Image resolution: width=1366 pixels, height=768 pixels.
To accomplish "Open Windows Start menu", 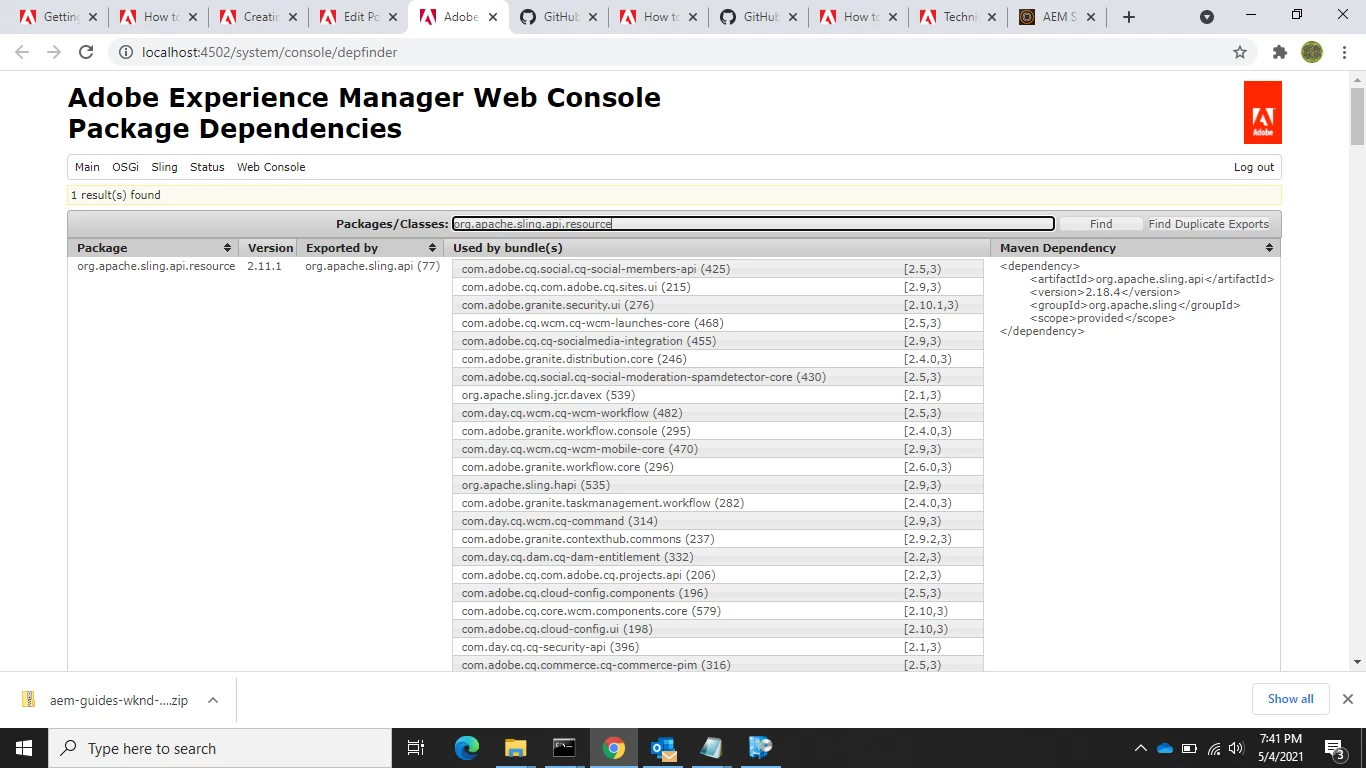I will coord(23,748).
